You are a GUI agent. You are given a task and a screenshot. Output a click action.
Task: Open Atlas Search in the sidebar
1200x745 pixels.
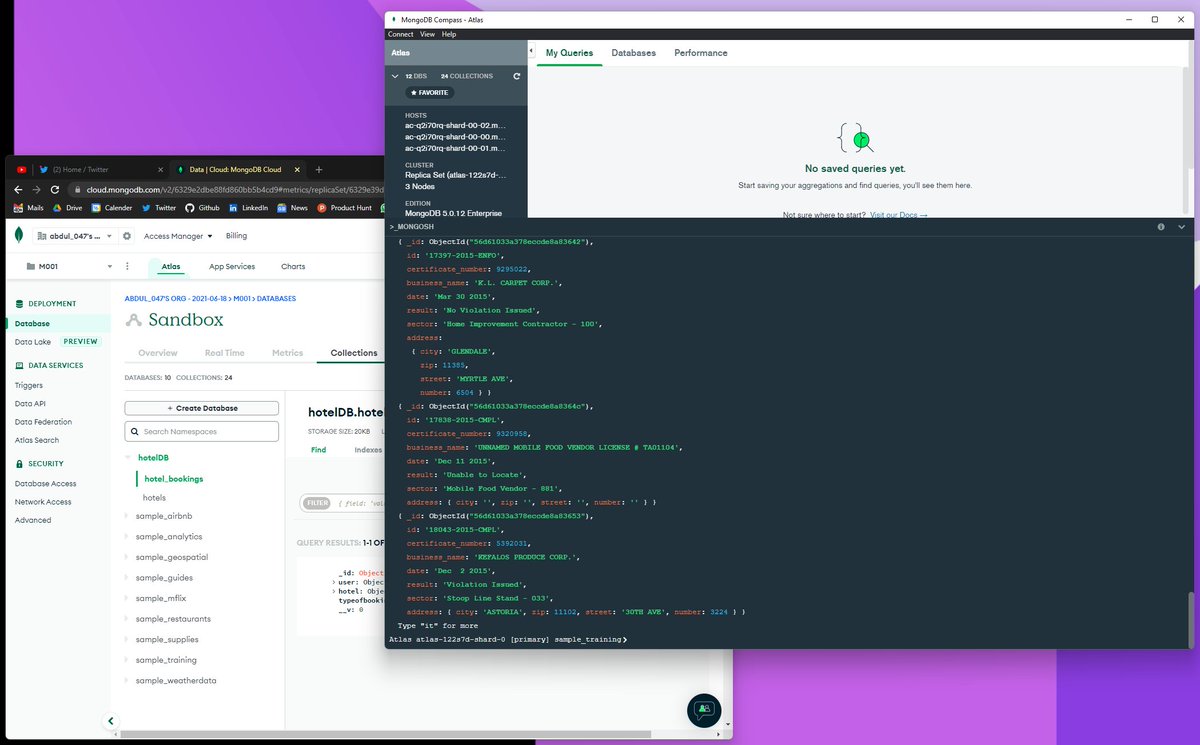[x=37, y=440]
